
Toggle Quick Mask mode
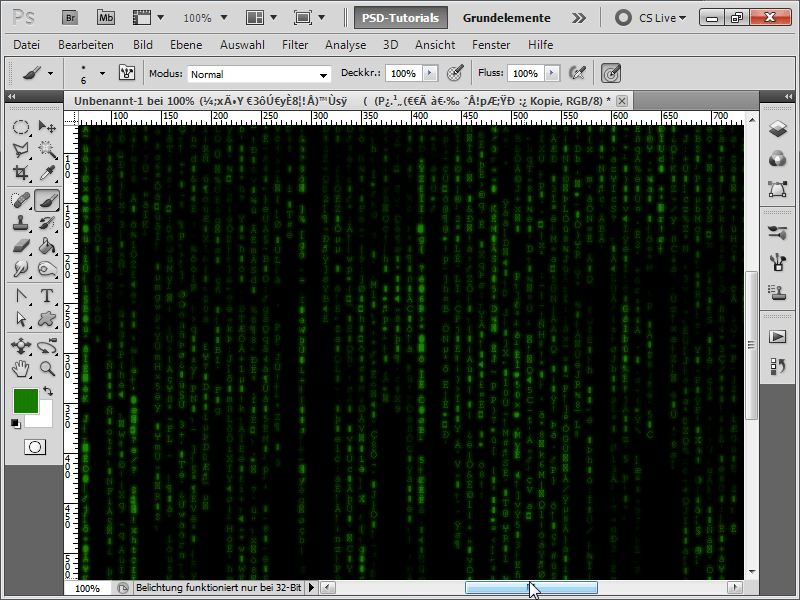click(35, 447)
